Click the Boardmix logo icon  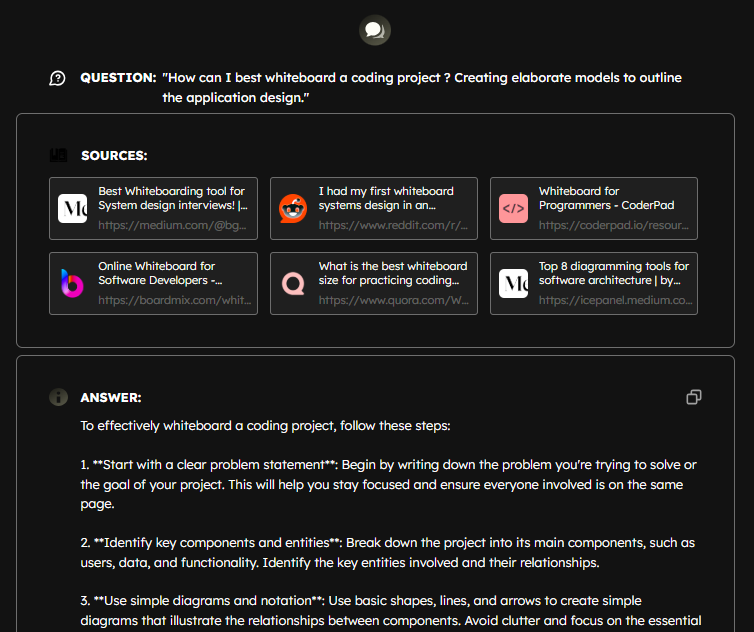pos(73,283)
